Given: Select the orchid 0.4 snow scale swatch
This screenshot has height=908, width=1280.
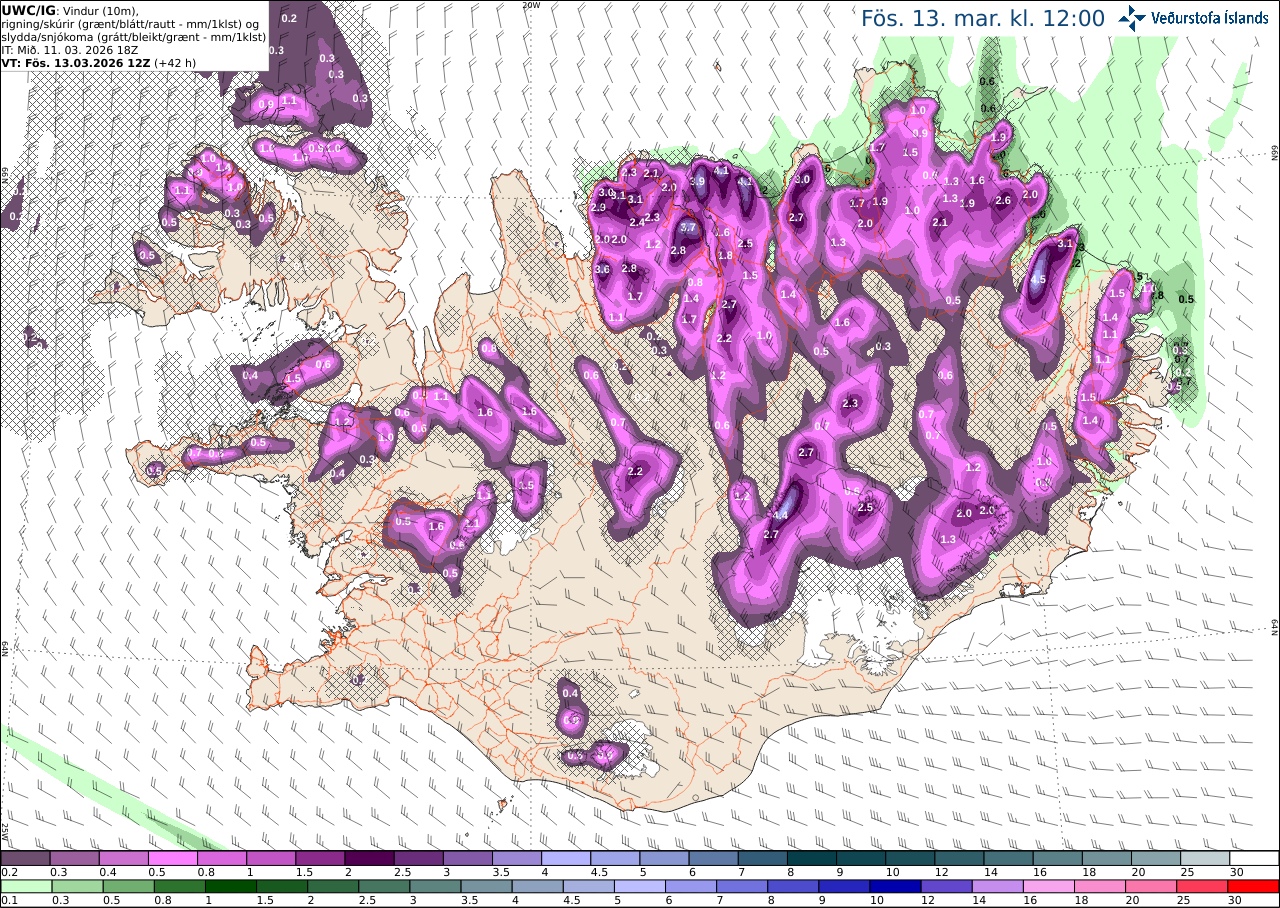Looking at the screenshot, I should click(x=123, y=858).
